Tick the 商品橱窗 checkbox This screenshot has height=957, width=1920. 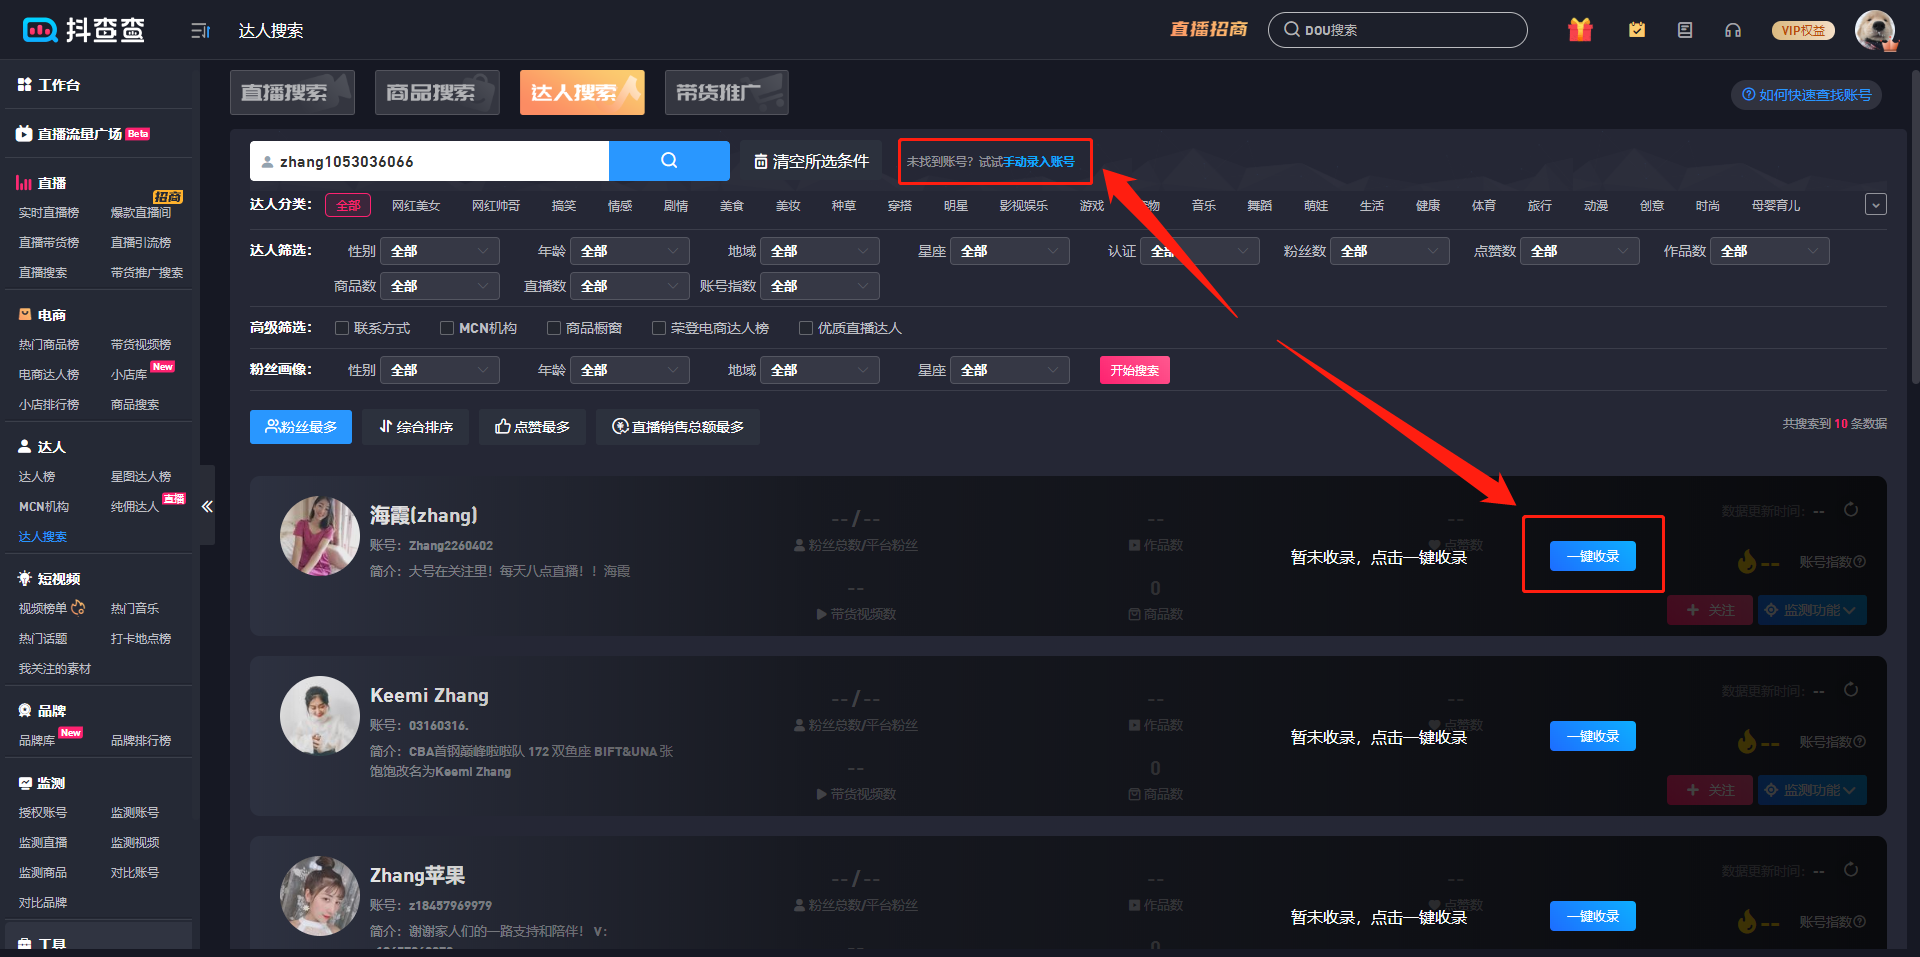click(554, 328)
